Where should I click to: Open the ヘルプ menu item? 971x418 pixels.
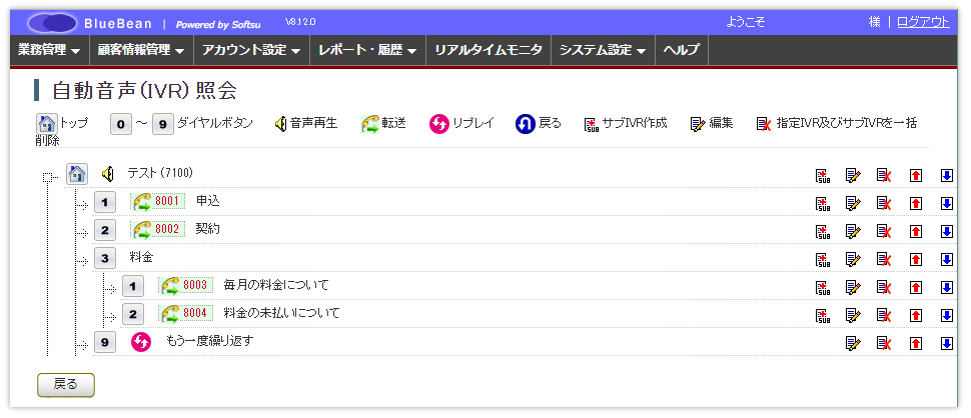tap(681, 50)
